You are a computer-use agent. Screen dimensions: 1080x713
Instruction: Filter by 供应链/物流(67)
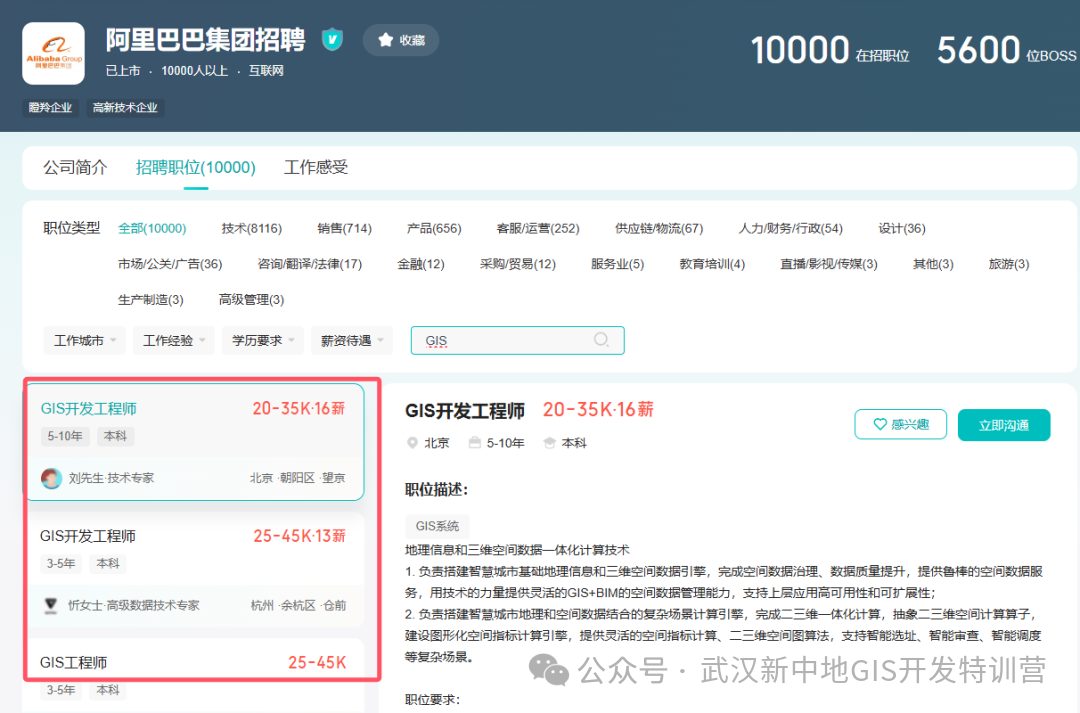[658, 228]
